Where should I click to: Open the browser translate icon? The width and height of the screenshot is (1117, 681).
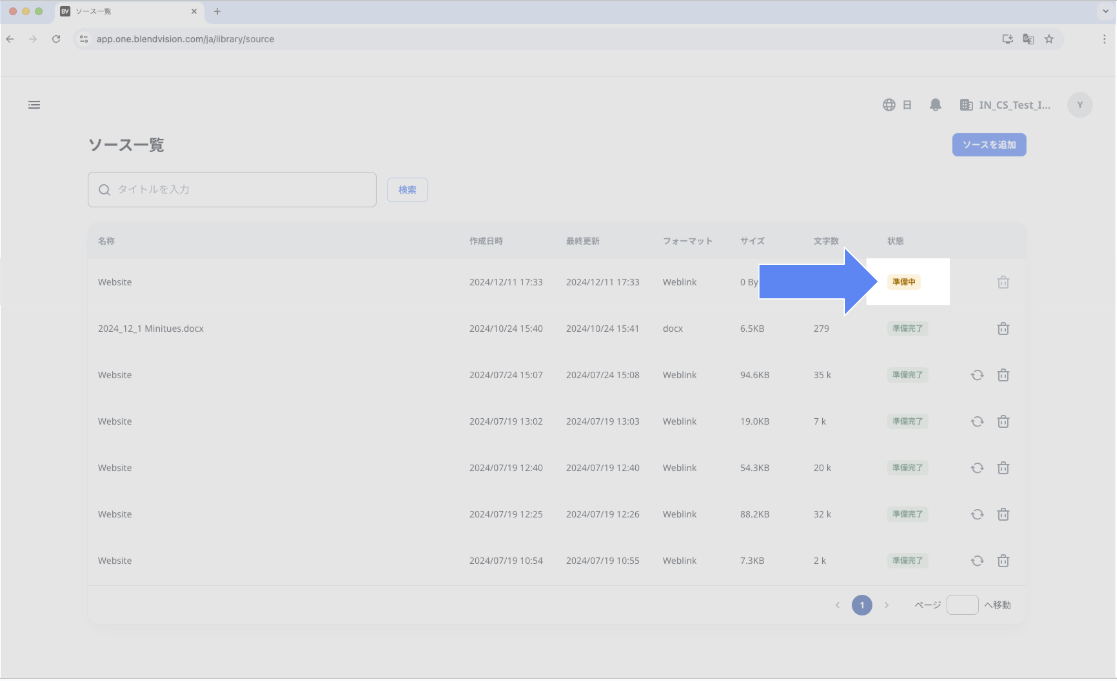click(1028, 39)
